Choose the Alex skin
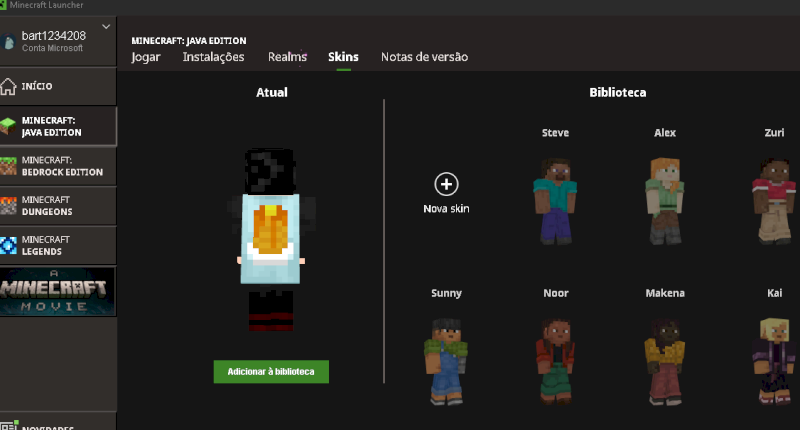This screenshot has width=800, height=430. click(665, 199)
